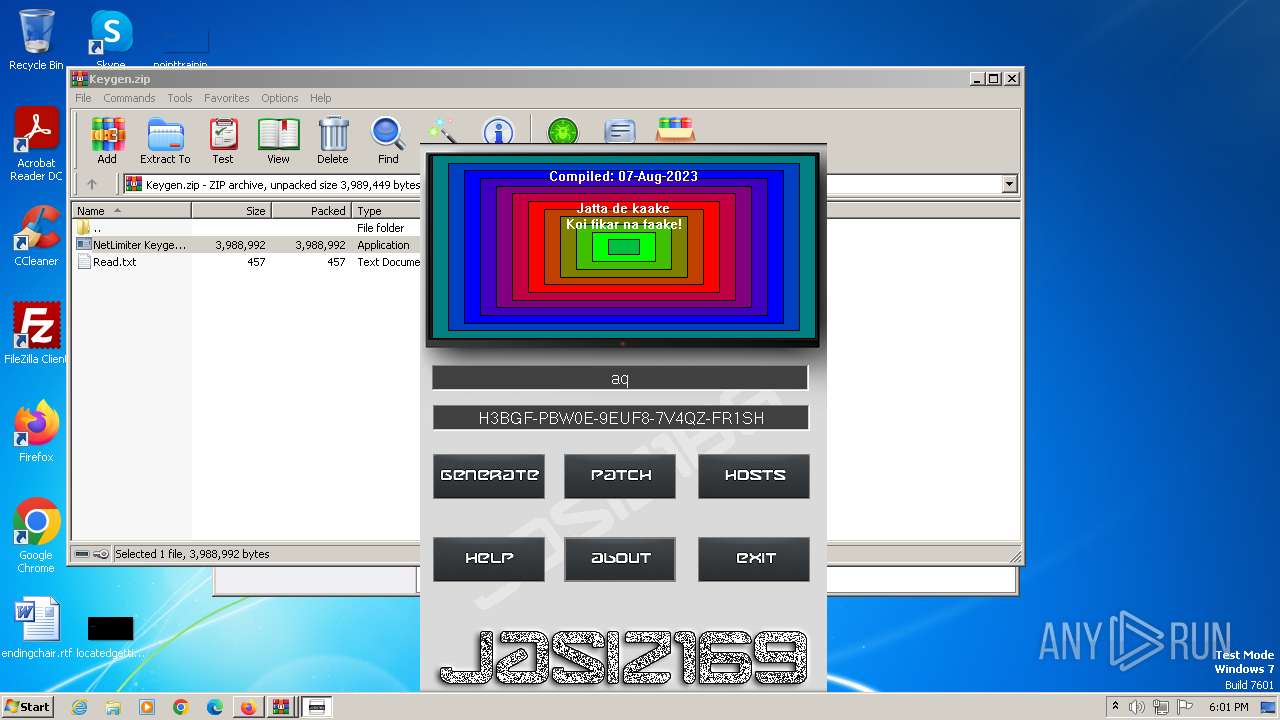Click the Exit button in keygen

click(x=754, y=559)
